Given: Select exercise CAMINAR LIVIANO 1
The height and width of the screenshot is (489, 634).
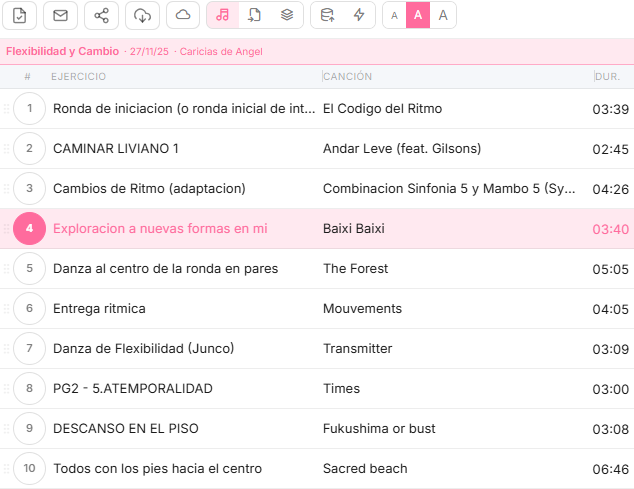Looking at the screenshot, I should [116, 148].
